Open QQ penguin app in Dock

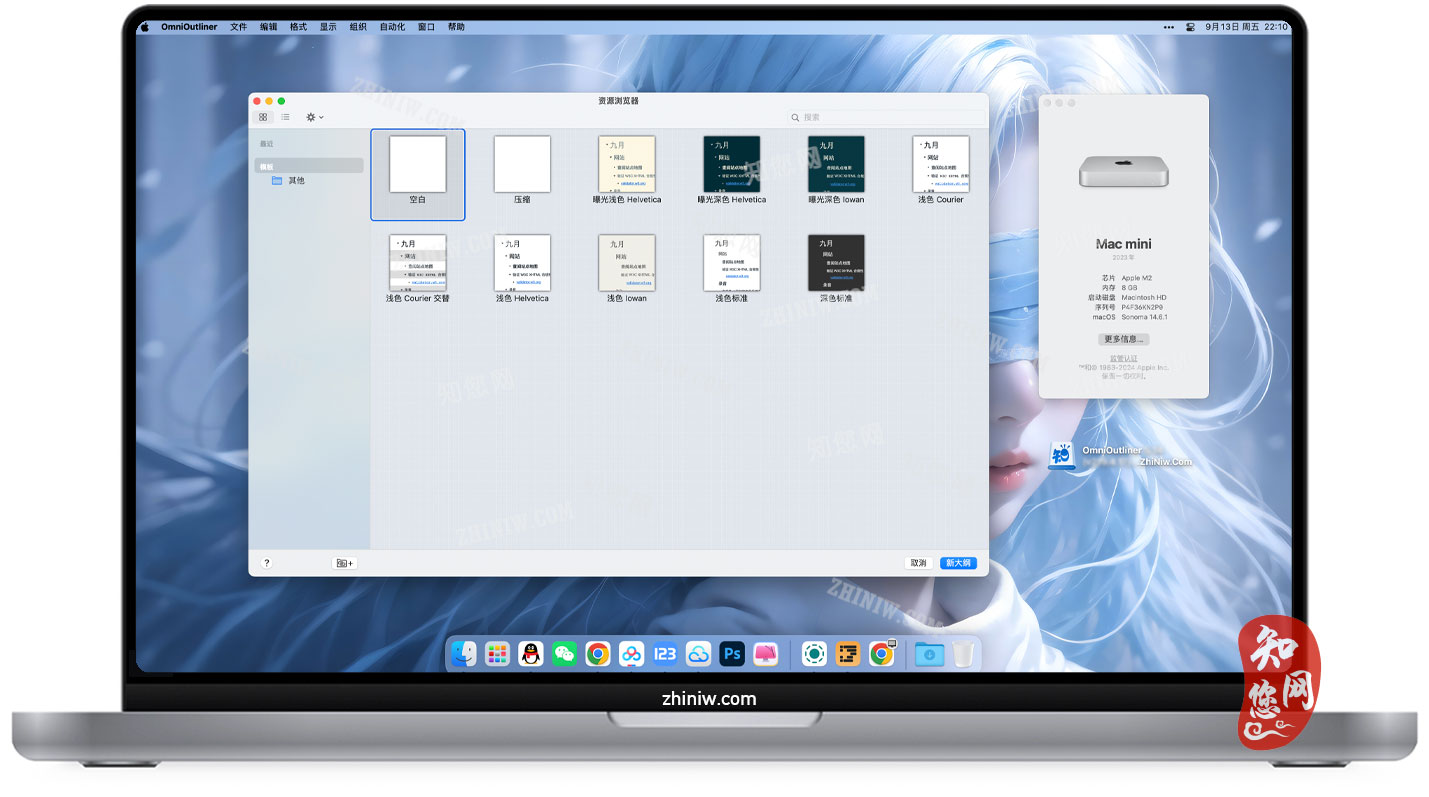click(531, 654)
